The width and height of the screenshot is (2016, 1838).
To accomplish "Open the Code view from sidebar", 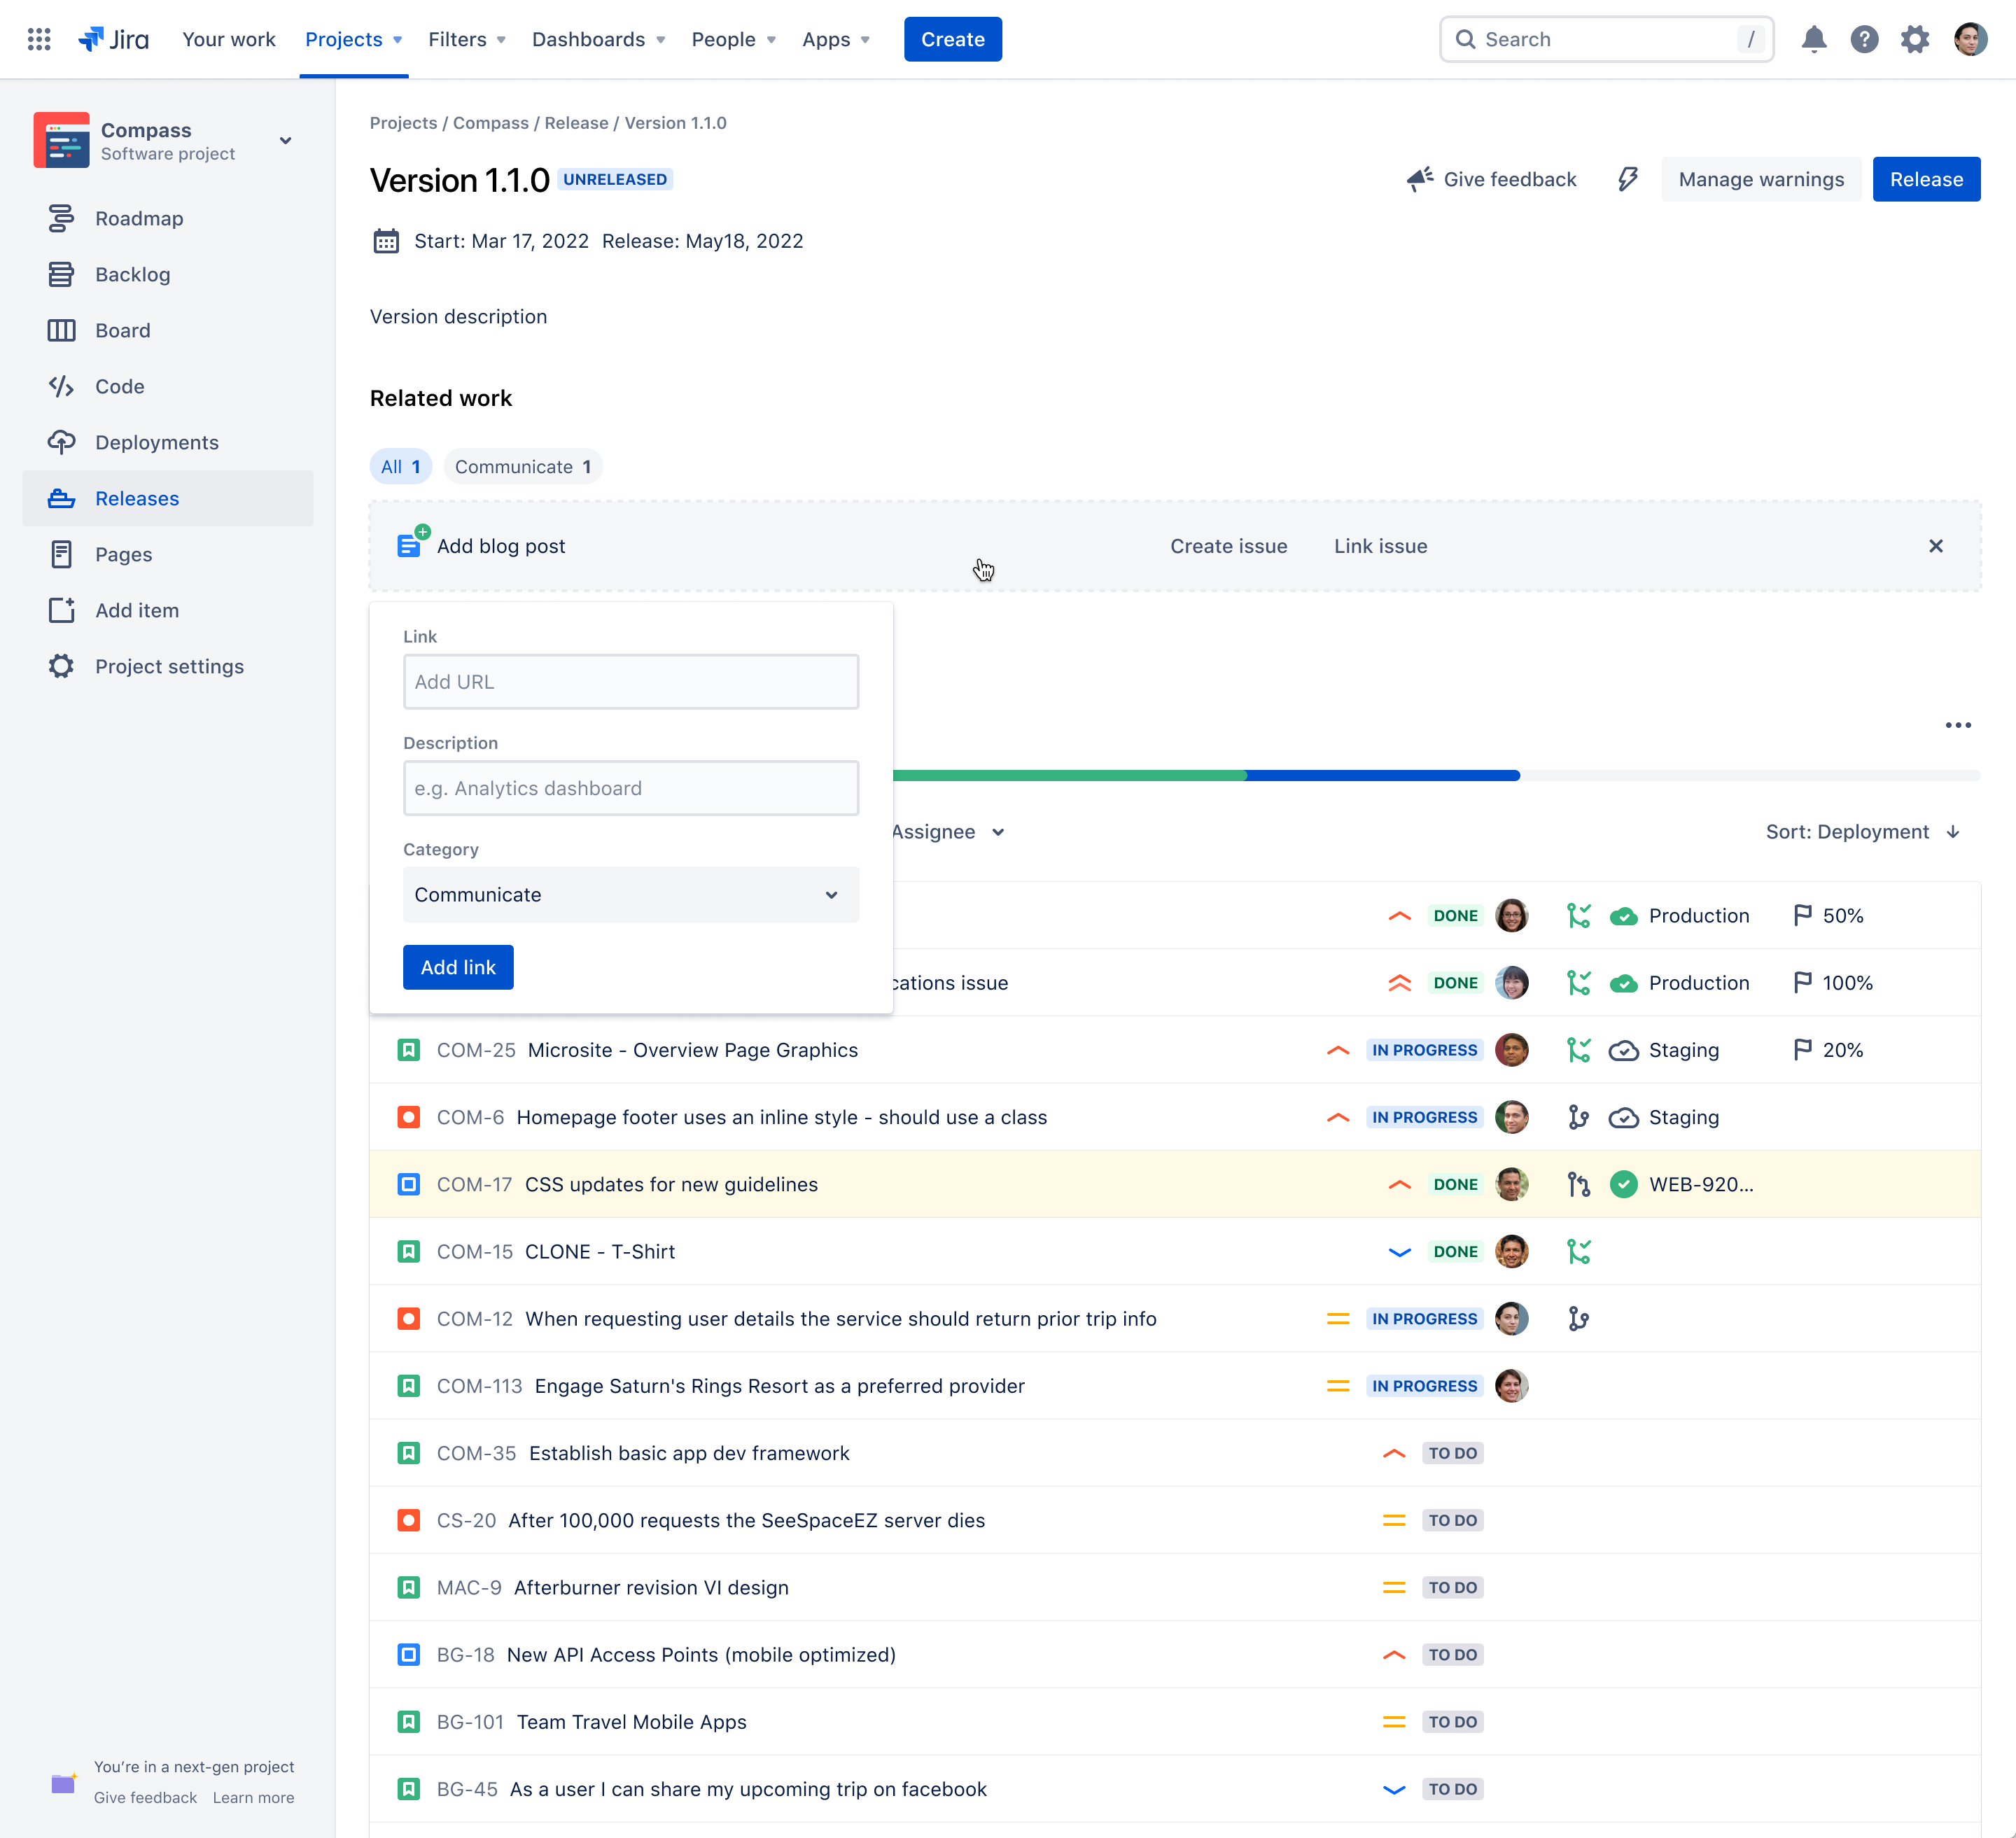I will (119, 386).
